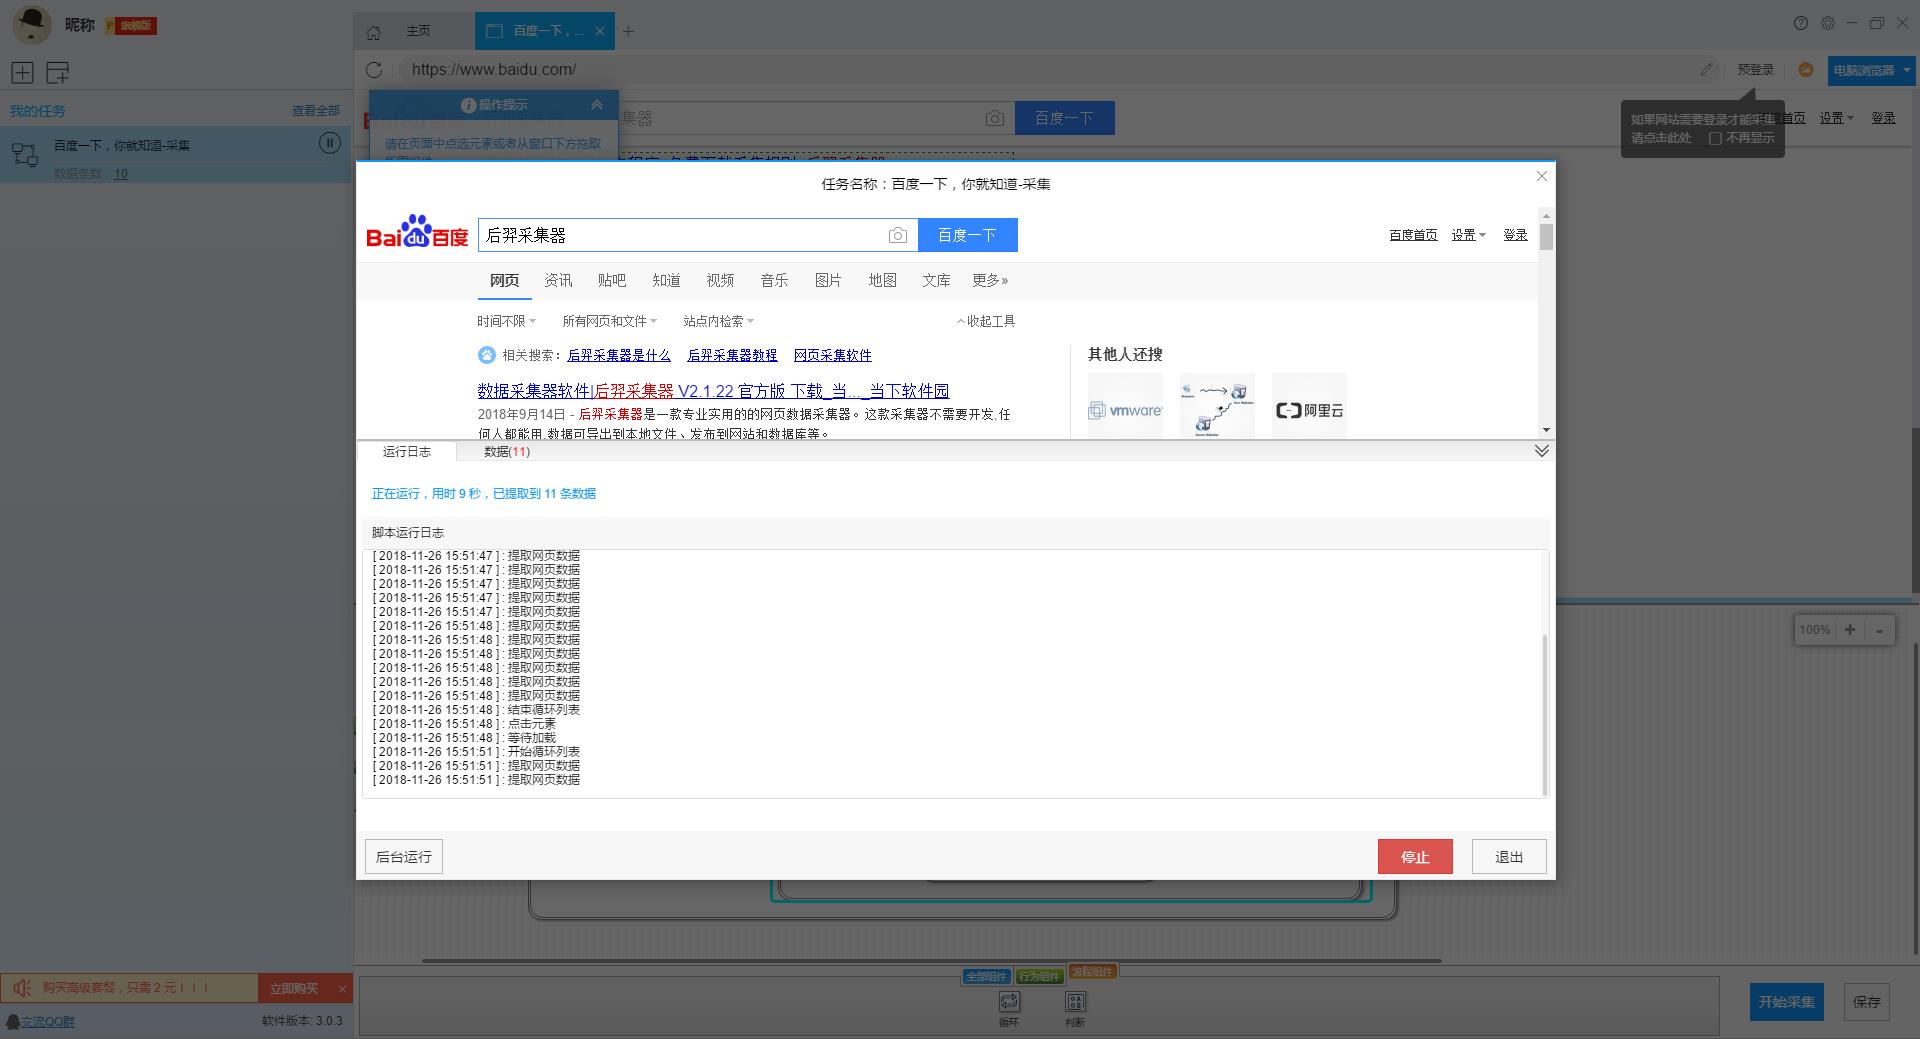Expand the 更多» menu in Baidu nav
Screen dimensions: 1920x1039
point(990,280)
